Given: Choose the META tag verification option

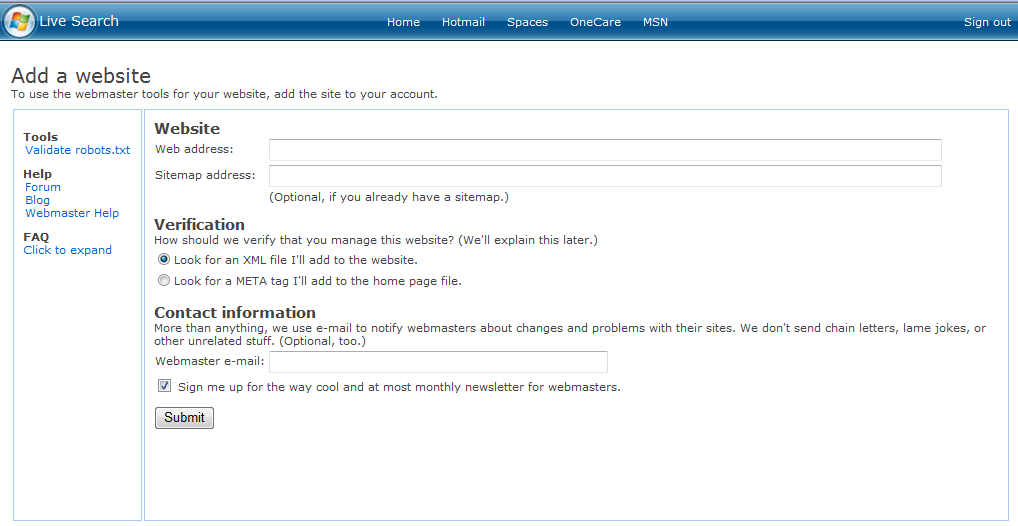Looking at the screenshot, I should tap(164, 281).
